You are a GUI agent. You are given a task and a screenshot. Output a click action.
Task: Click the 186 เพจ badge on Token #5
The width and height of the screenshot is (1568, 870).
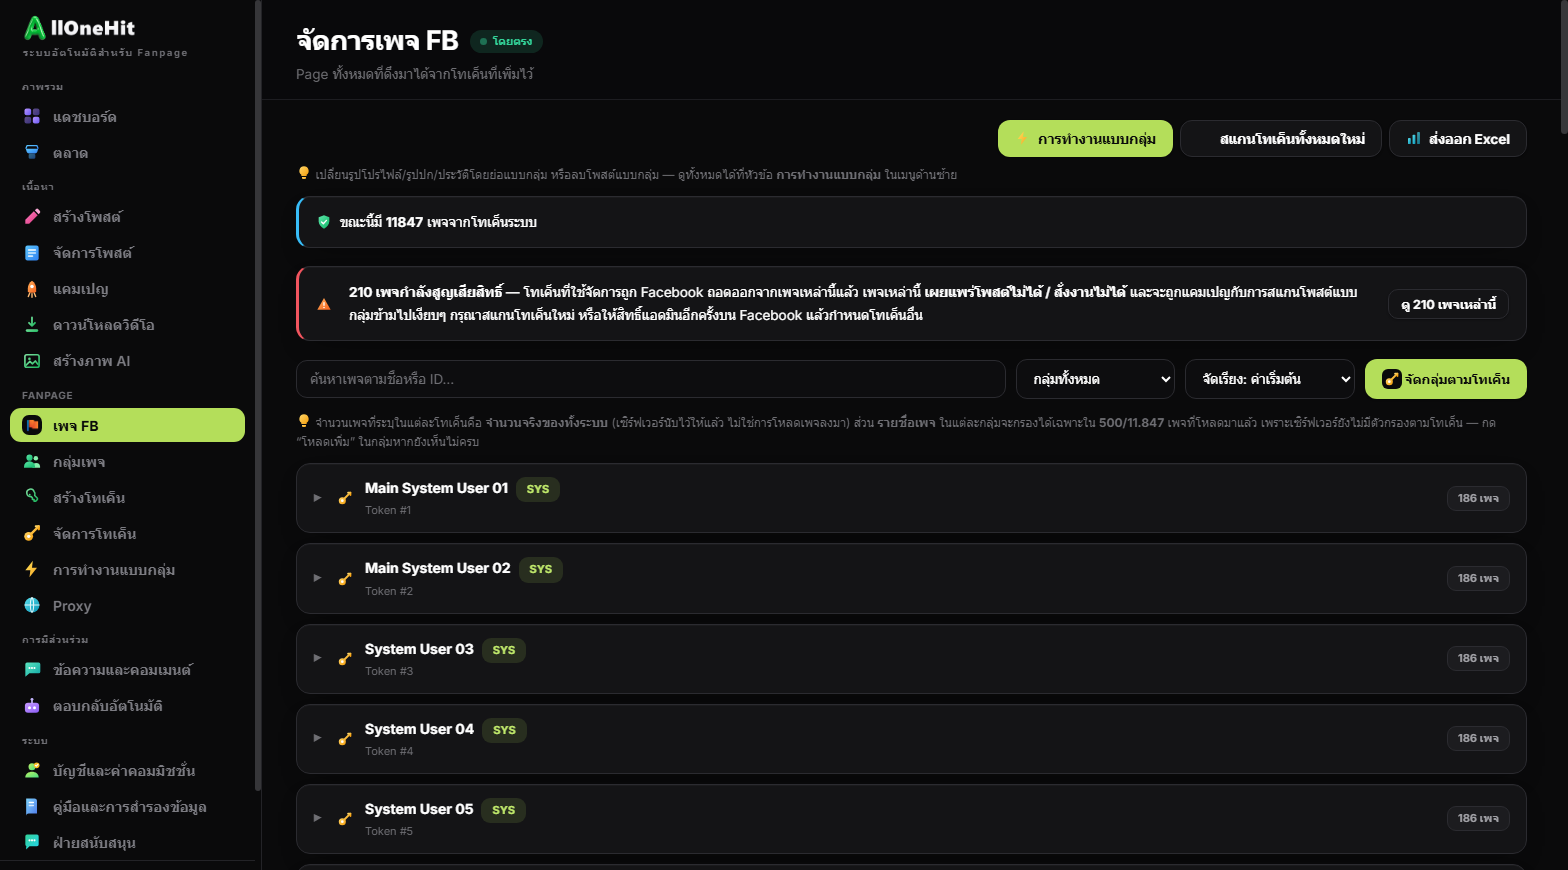tap(1478, 818)
